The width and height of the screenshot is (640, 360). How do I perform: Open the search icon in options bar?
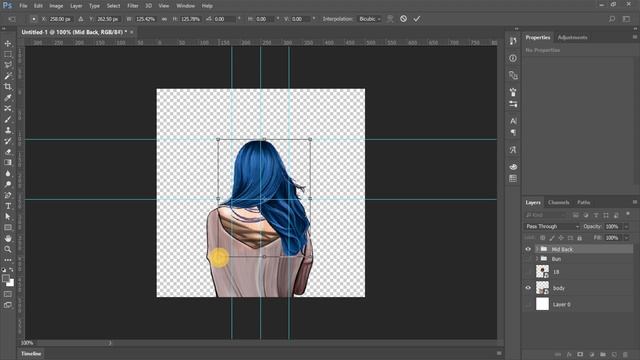pyautogui.click(x=612, y=19)
